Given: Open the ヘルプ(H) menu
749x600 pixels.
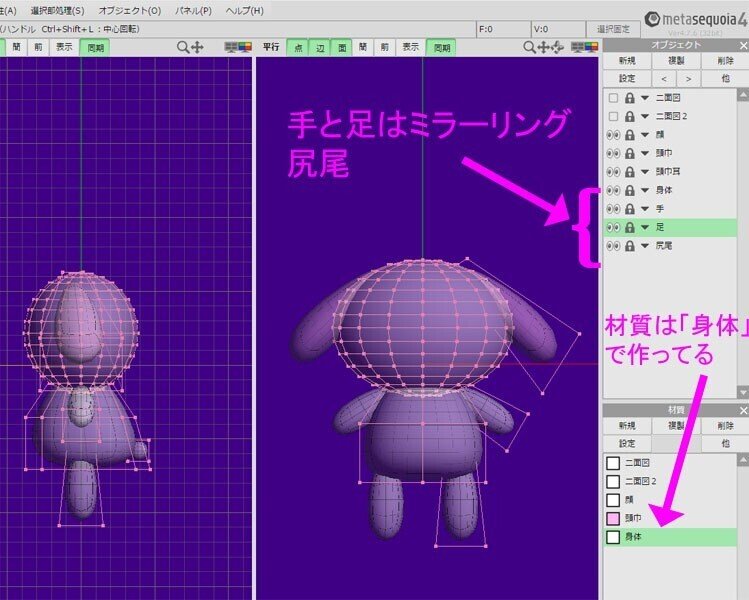Looking at the screenshot, I should 245,11.
